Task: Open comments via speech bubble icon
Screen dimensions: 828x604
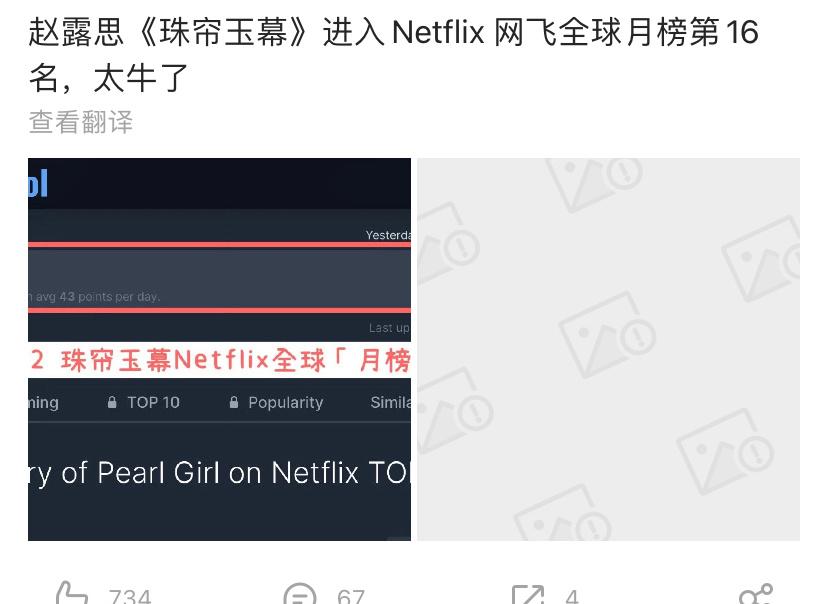Action: coord(299,594)
